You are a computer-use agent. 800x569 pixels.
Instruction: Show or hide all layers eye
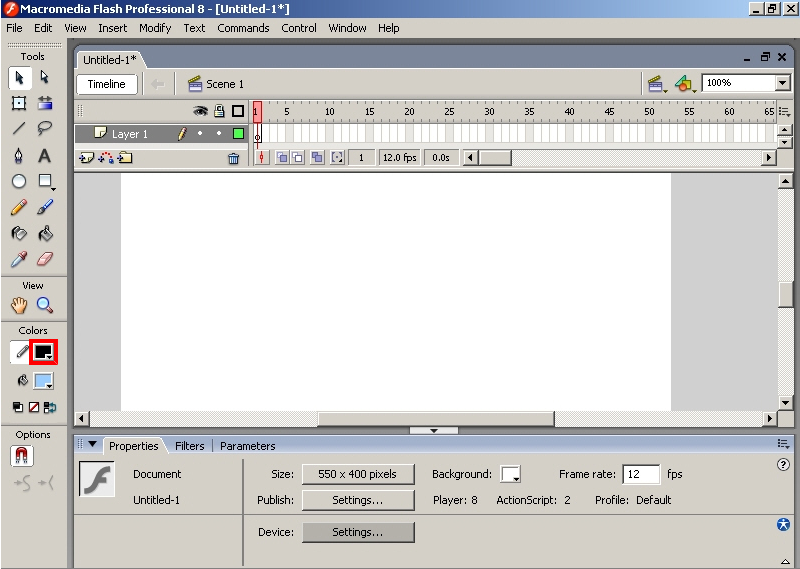[200, 111]
